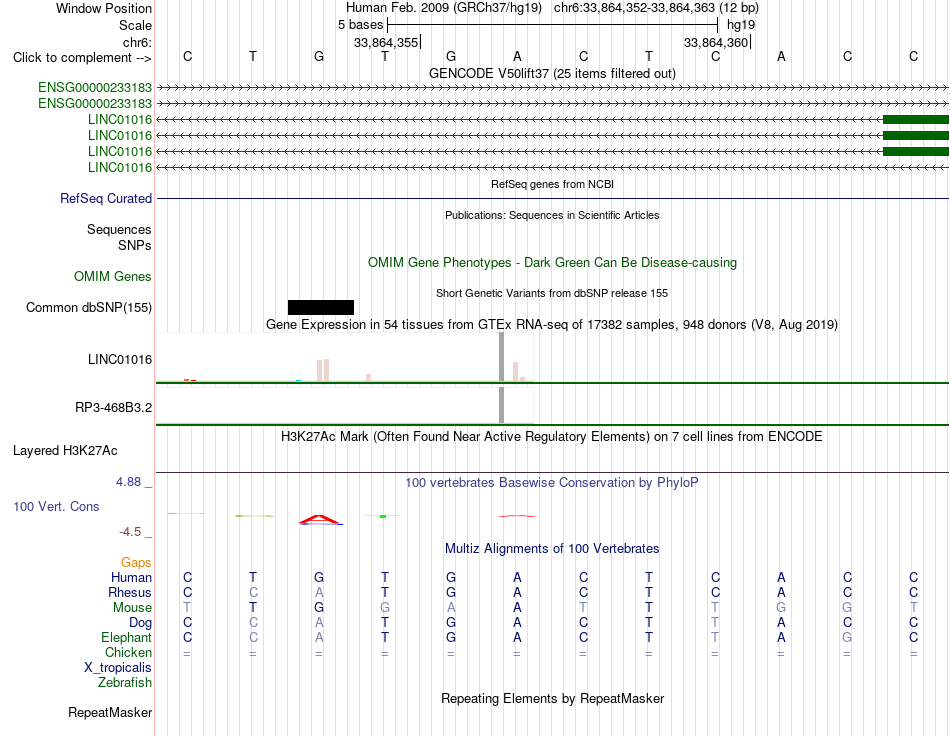Screen dimensions: 950x736
Task: Select the Human species label
Action: point(131,577)
